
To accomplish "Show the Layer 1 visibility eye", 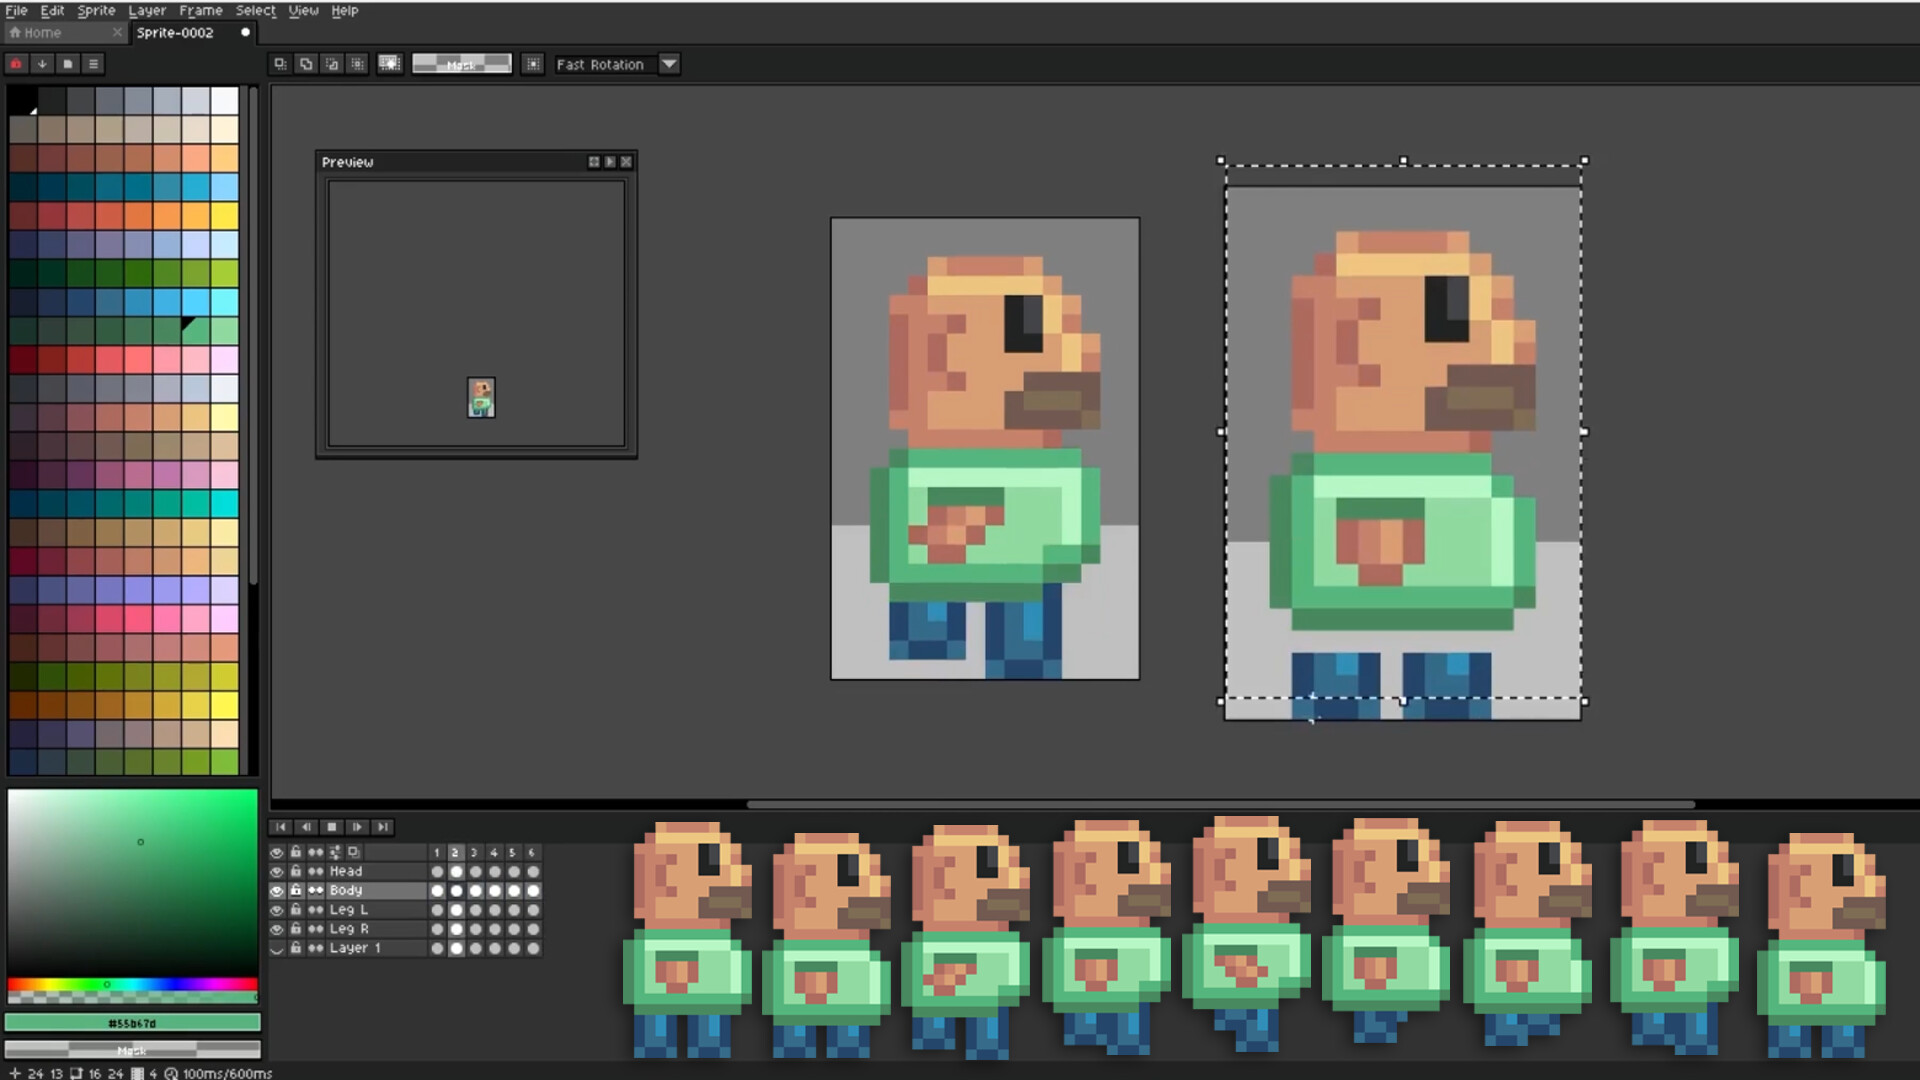I will click(278, 947).
